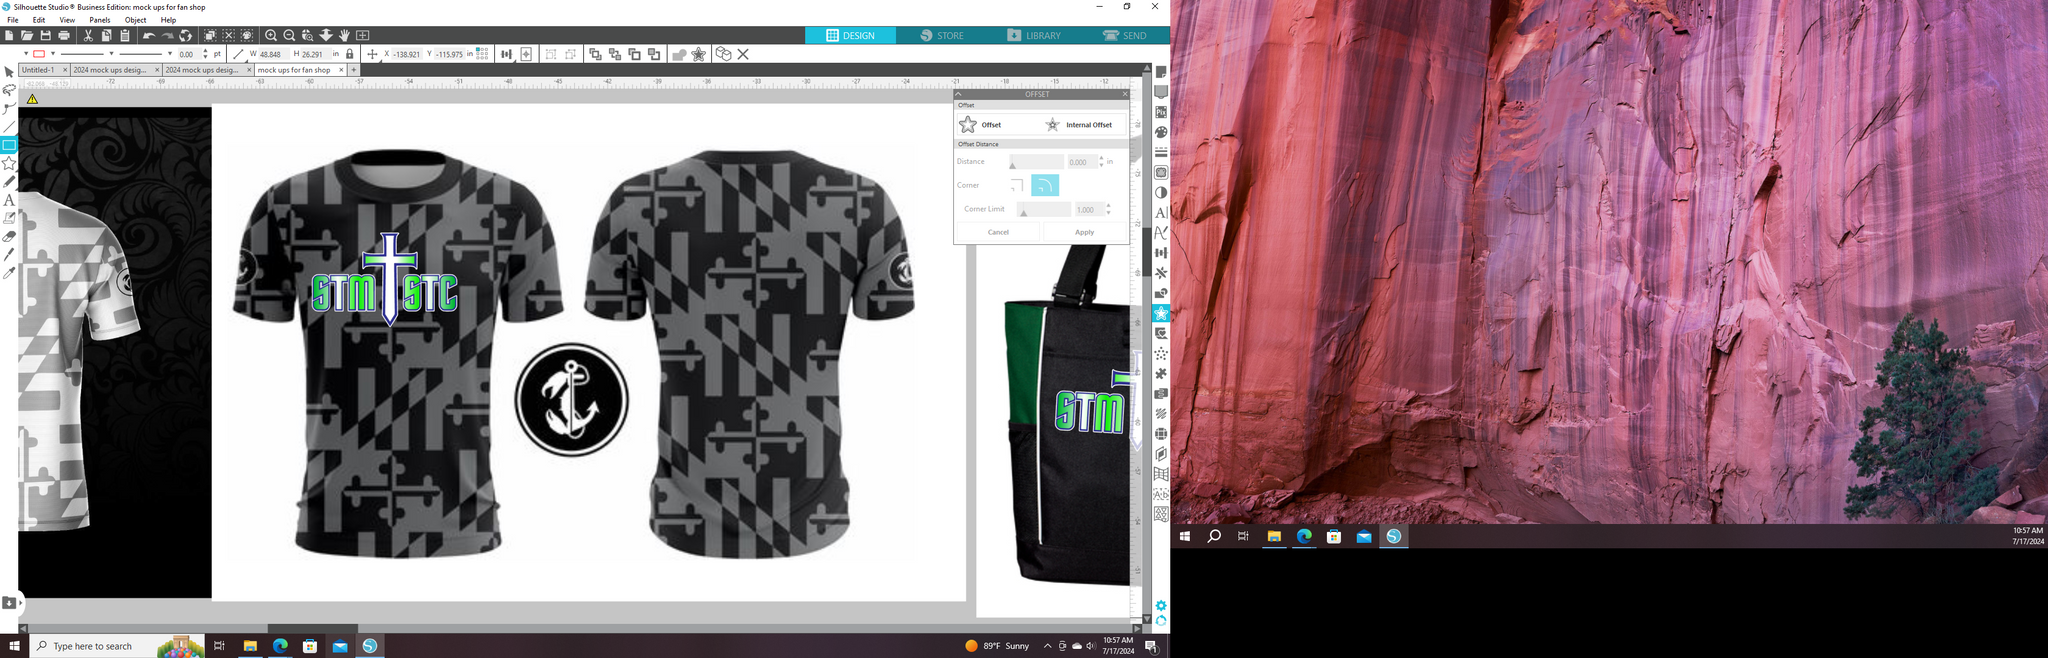Click Cancel in the Offset panel
The width and height of the screenshot is (2048, 658).
[x=998, y=232]
